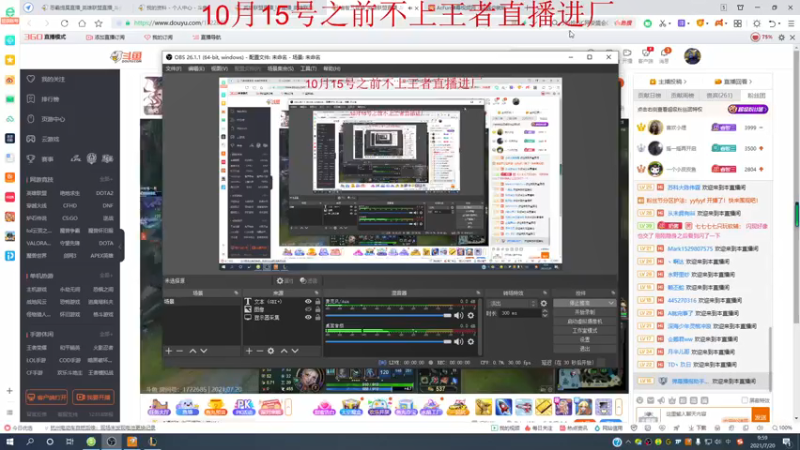Click bookmark star icon beside address bar
The image size is (800, 450).
(98, 23)
